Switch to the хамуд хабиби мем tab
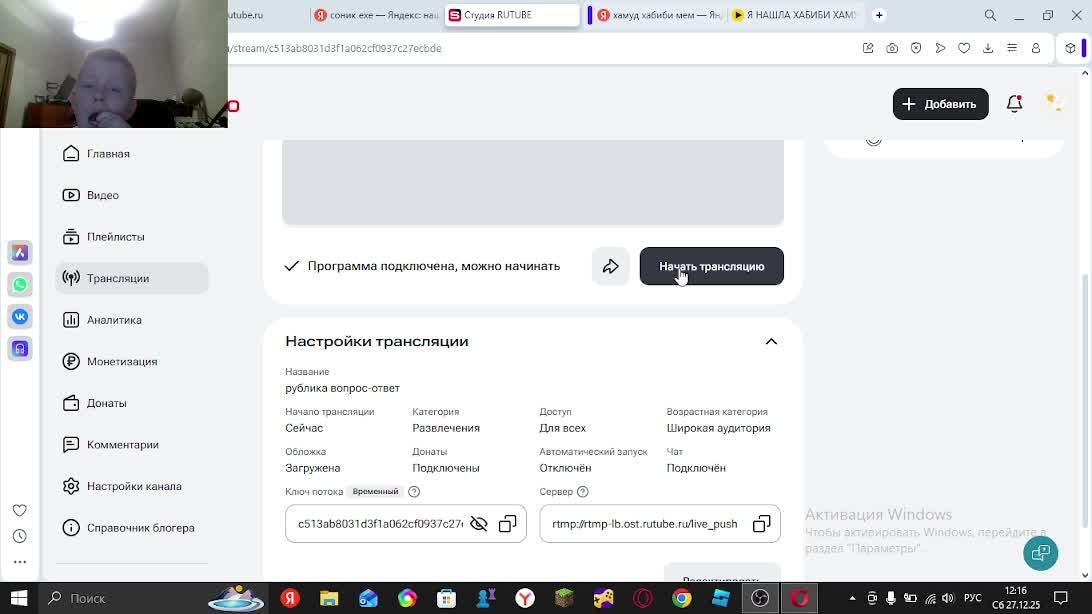The image size is (1092, 614). tap(659, 15)
